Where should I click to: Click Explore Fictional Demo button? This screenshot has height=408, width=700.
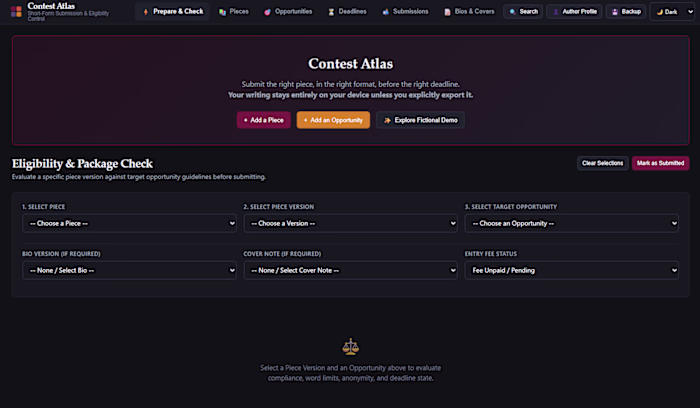pyautogui.click(x=420, y=120)
